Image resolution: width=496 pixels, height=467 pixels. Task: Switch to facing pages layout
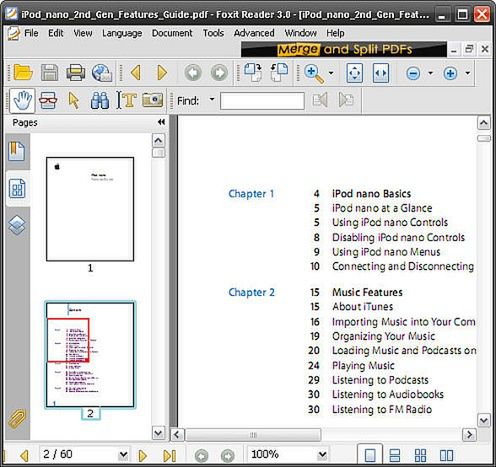click(446, 455)
